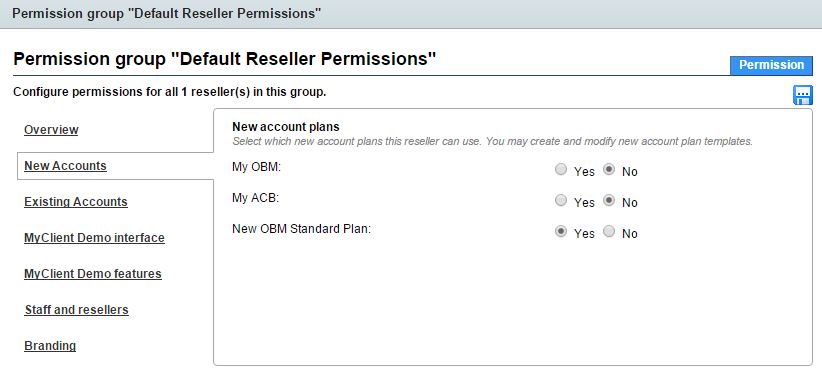The width and height of the screenshot is (822, 378).
Task: Open the Branding section
Action: 50,346
